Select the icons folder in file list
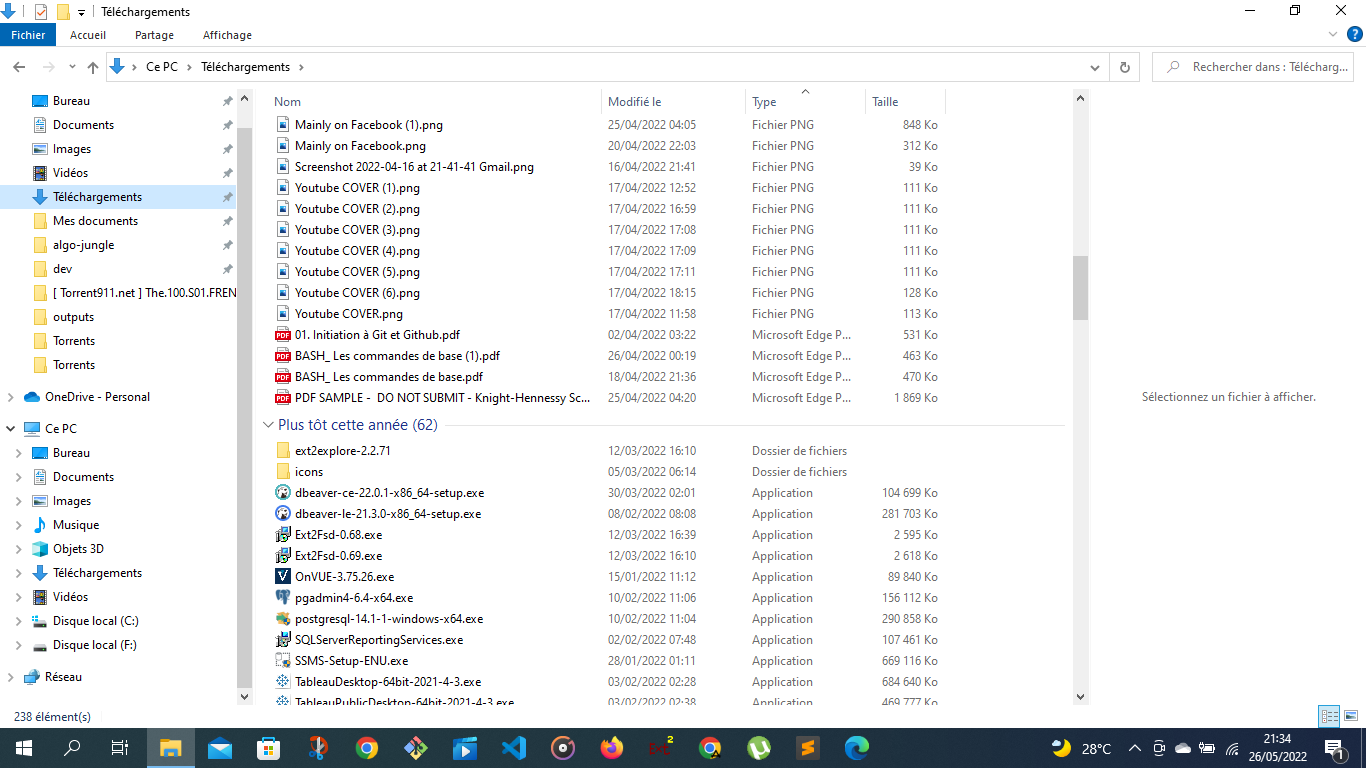1366x768 pixels. point(309,472)
